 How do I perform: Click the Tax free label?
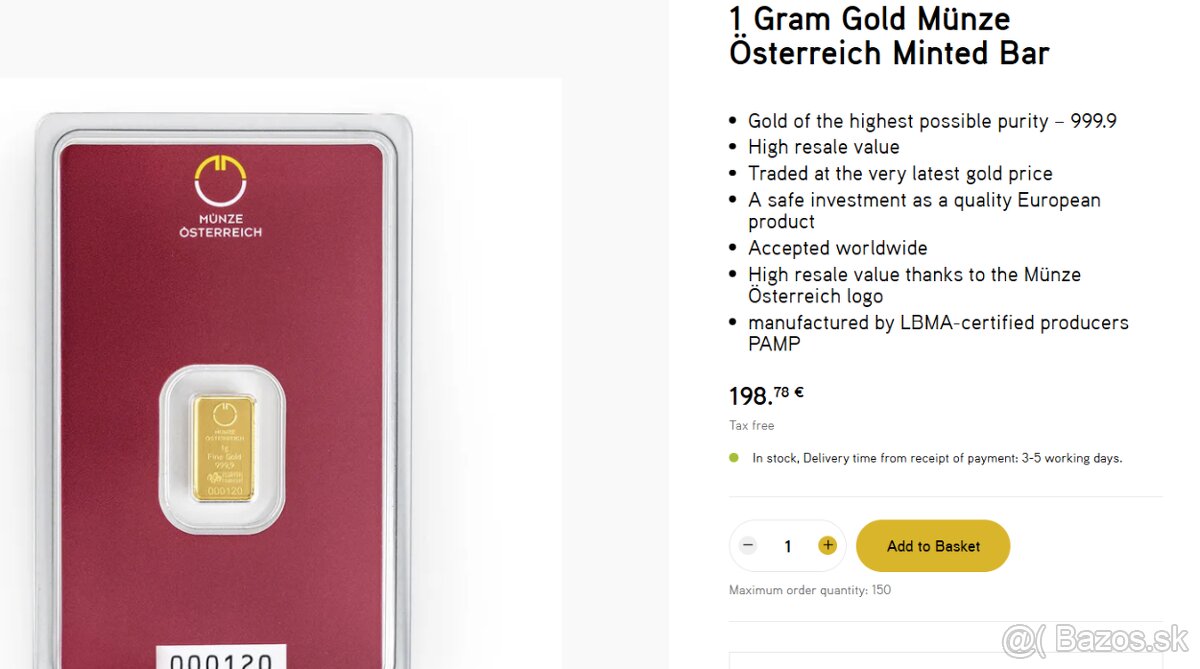[x=752, y=426]
